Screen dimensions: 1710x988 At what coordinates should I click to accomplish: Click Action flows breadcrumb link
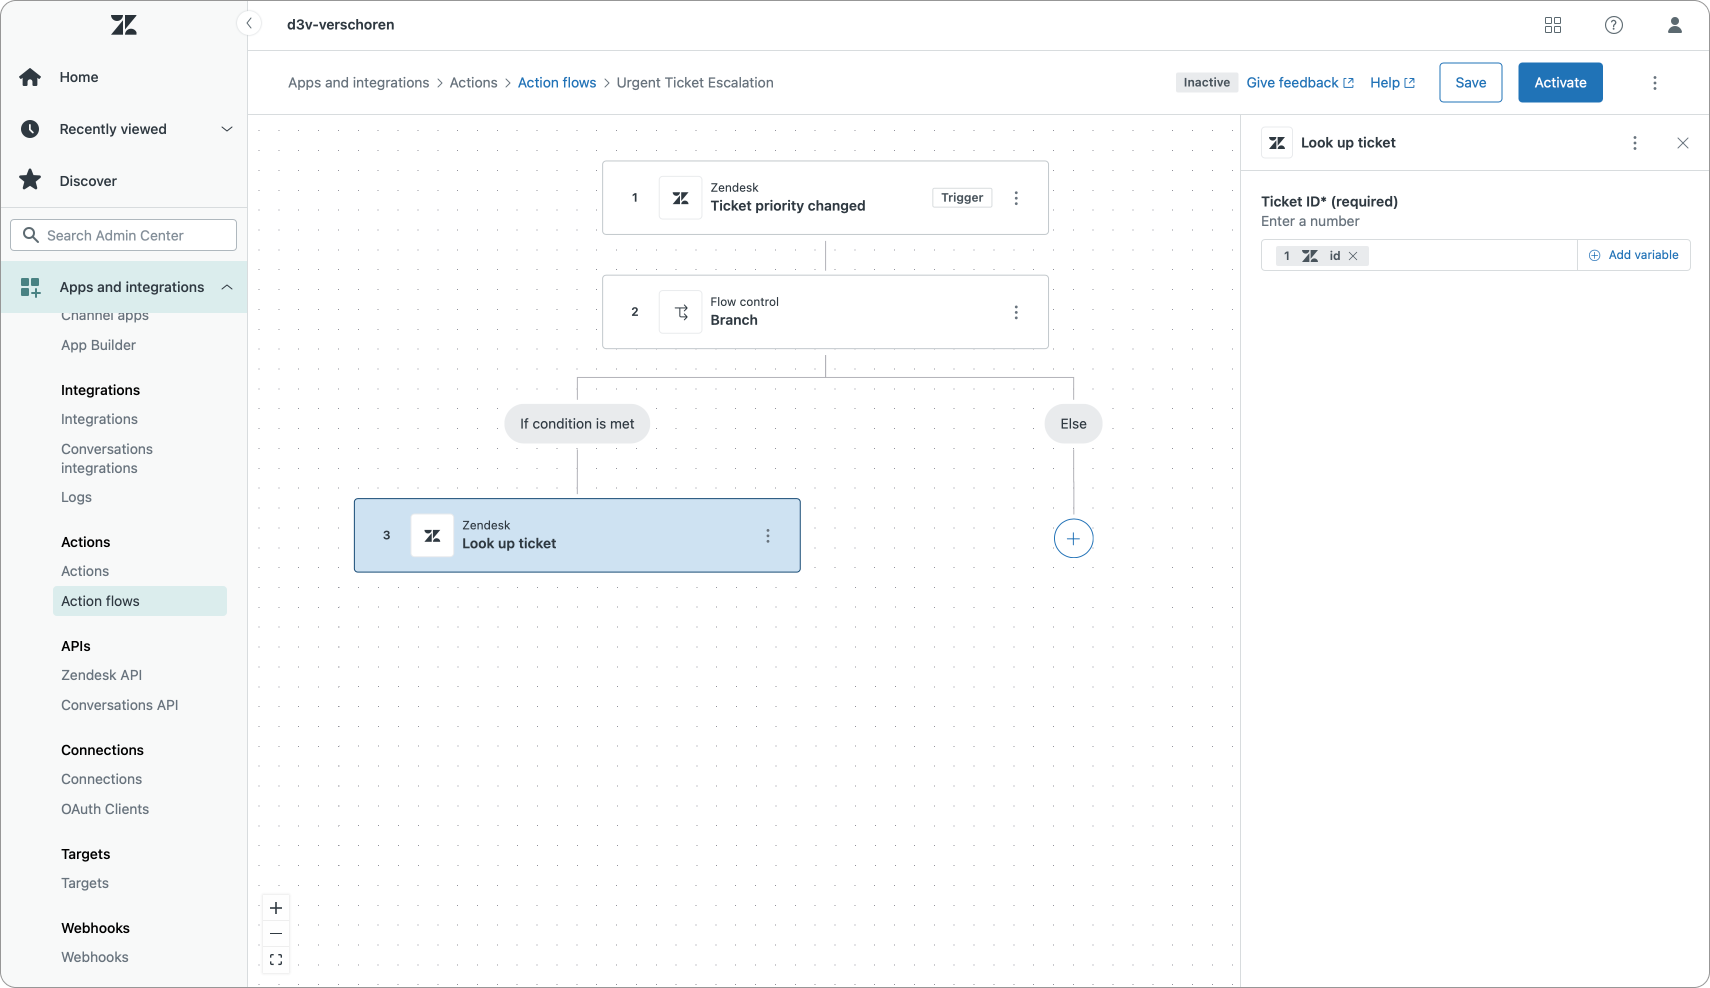pos(557,83)
